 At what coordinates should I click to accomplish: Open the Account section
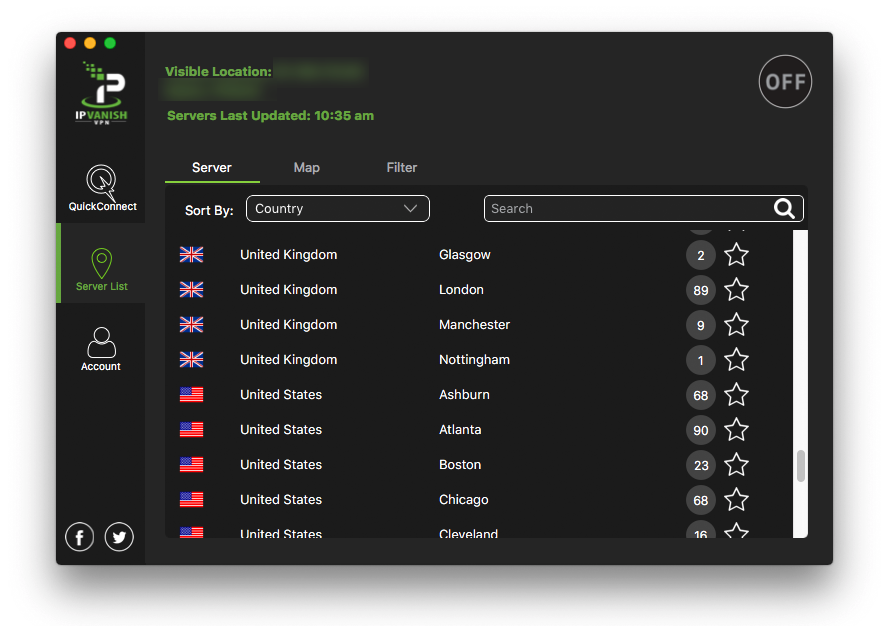[x=101, y=349]
